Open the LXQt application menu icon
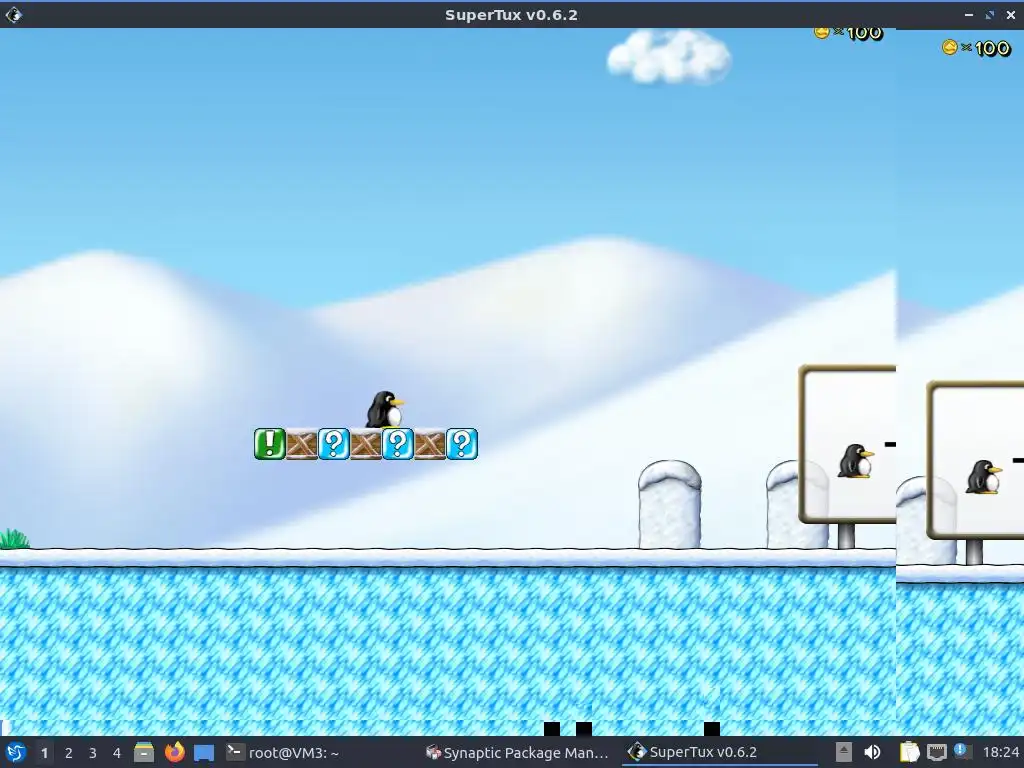Viewport: 1024px width, 768px height. click(15, 752)
